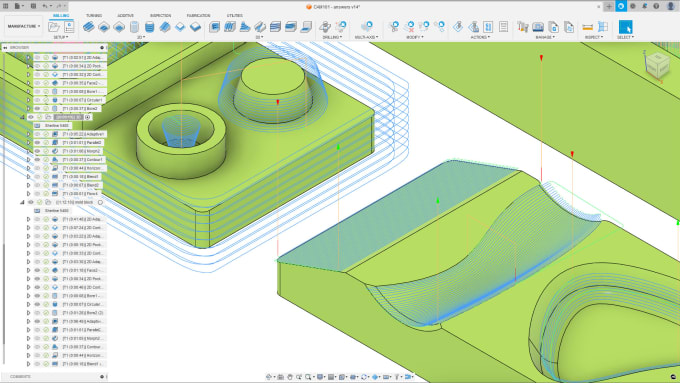The image size is (680, 383).
Task: Switch to the MILLING tab
Action: point(61,16)
